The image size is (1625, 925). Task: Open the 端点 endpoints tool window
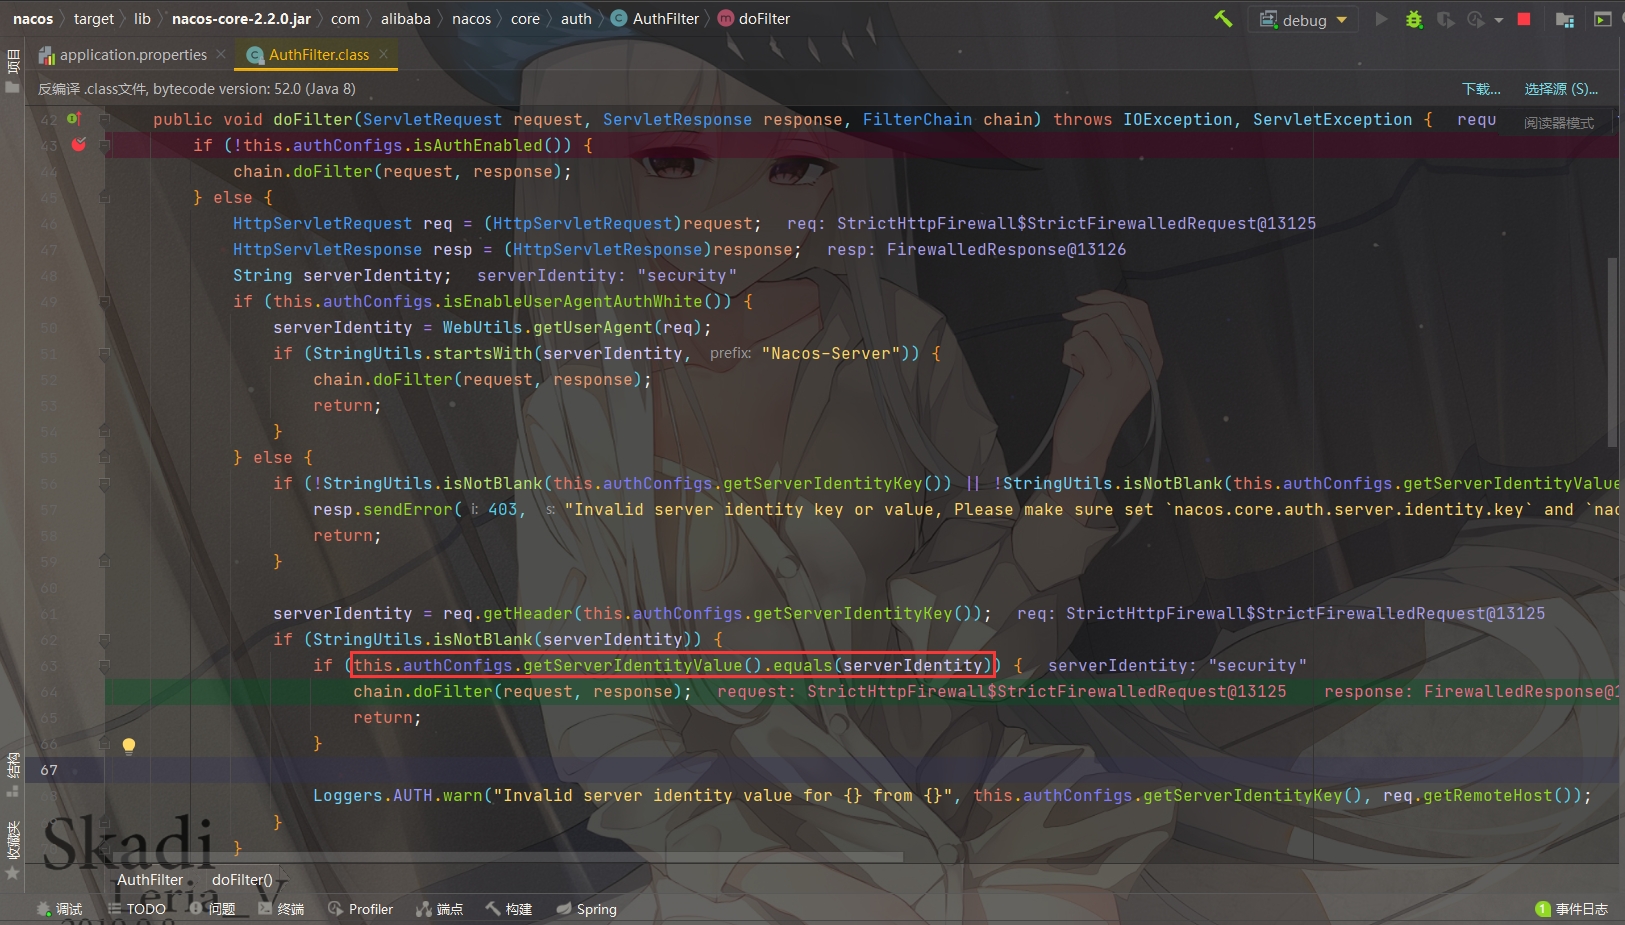[440, 909]
